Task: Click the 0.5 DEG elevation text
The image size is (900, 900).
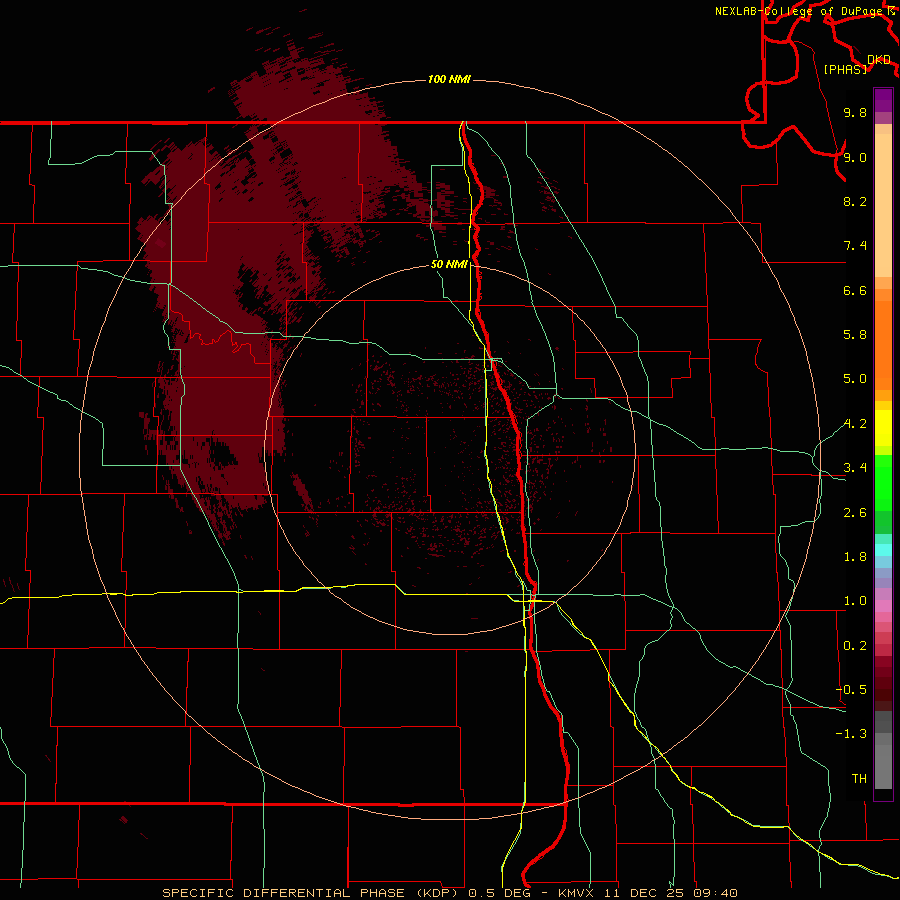Action: [498, 893]
